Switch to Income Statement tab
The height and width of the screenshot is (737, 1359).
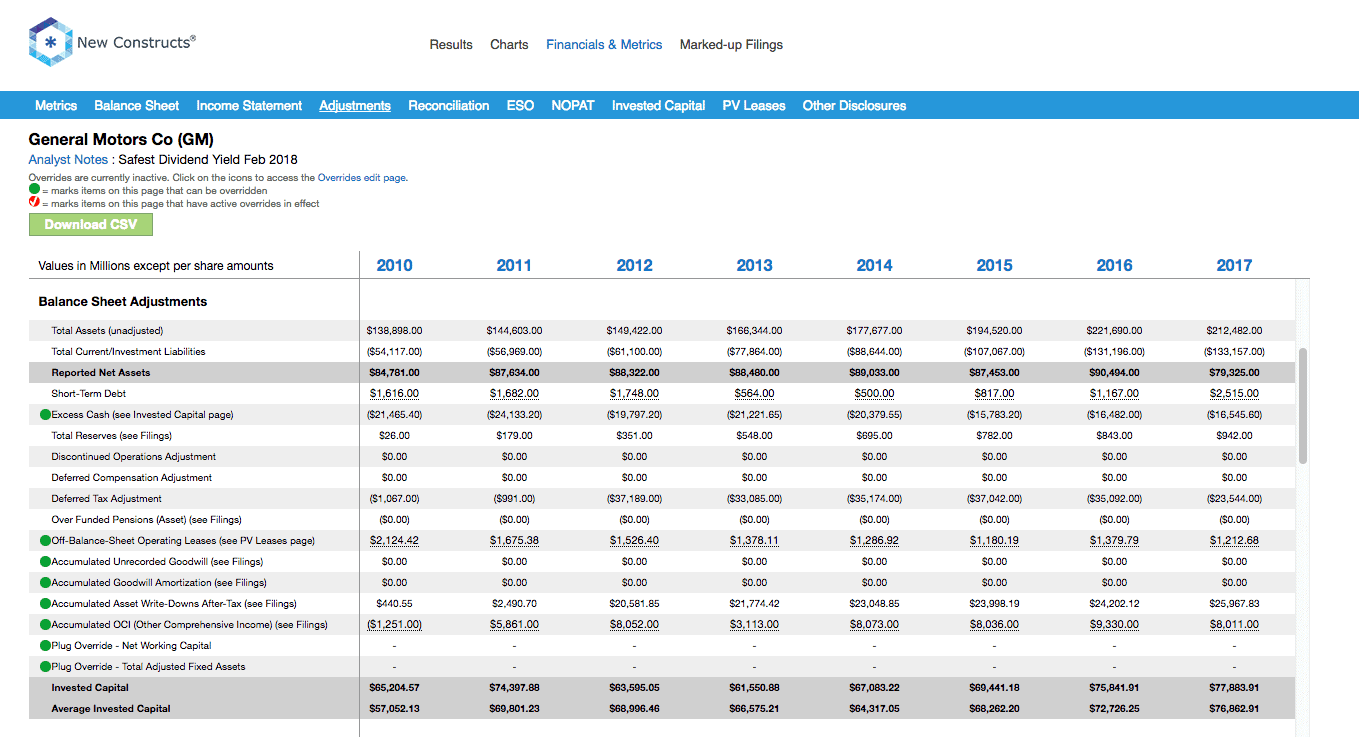[249, 105]
